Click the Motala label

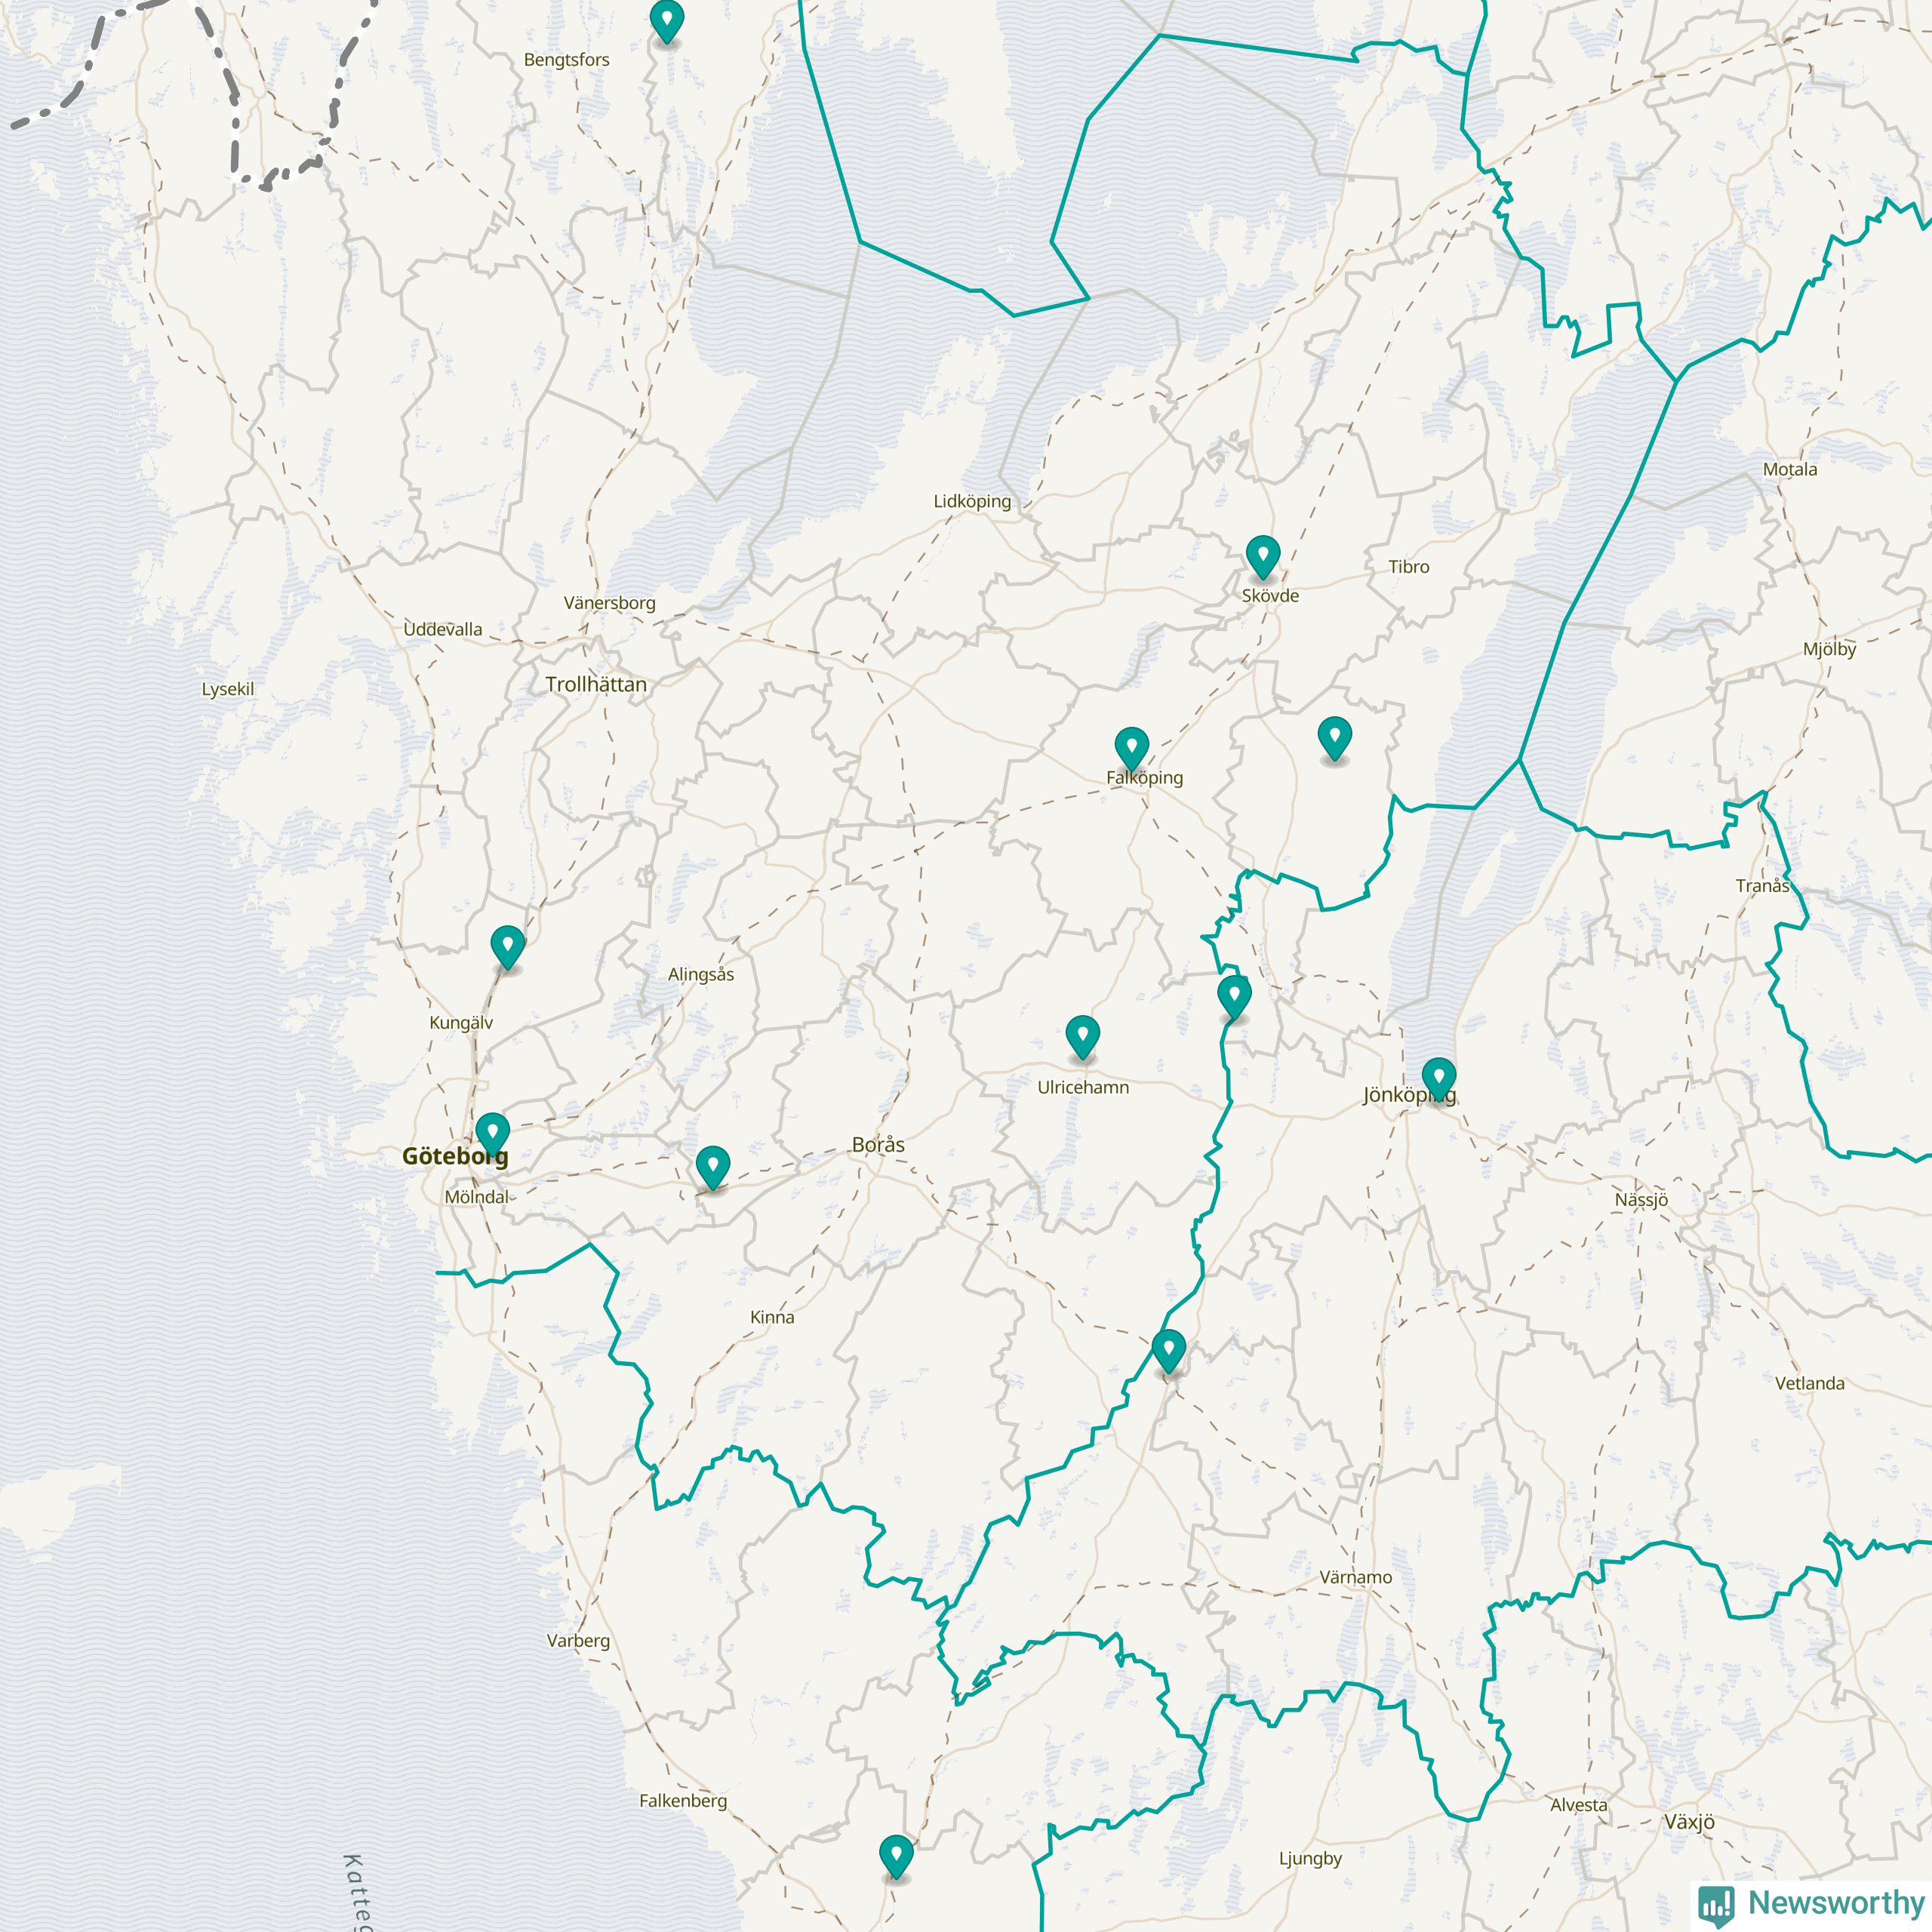(1790, 469)
